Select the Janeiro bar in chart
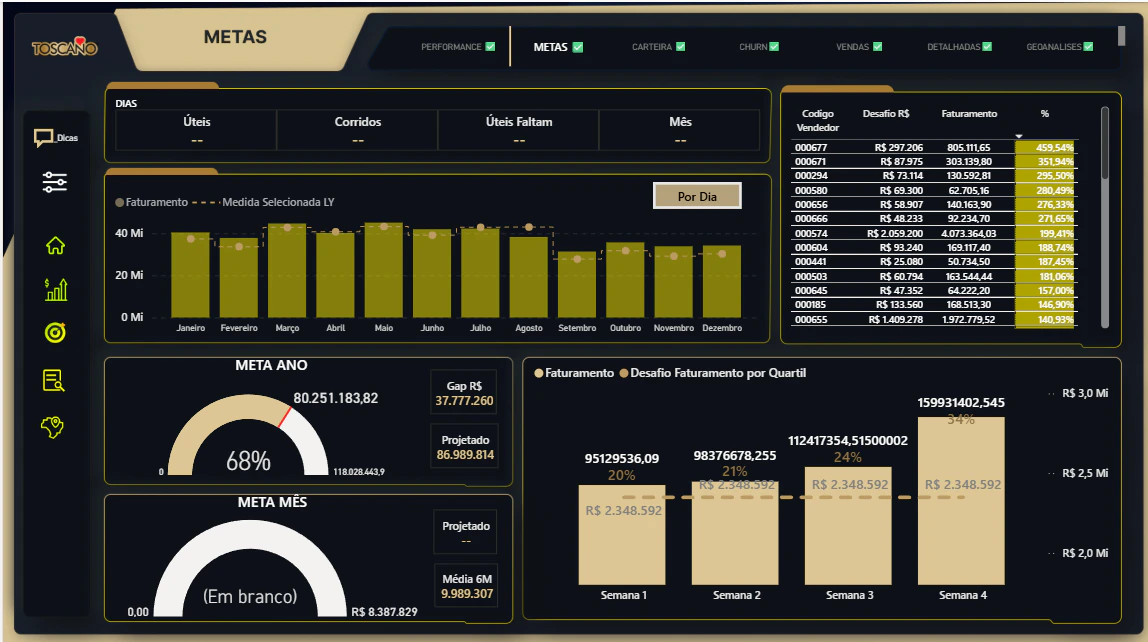Screen dimensions: 1148x642 pyautogui.click(x=190, y=275)
